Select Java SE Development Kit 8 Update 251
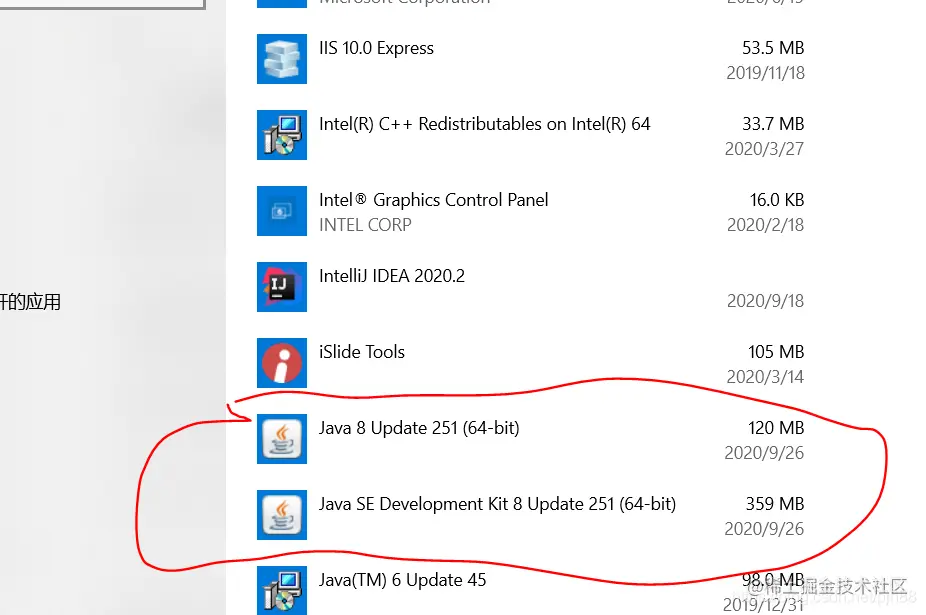Viewport: 926px width, 615px height. [x=497, y=504]
